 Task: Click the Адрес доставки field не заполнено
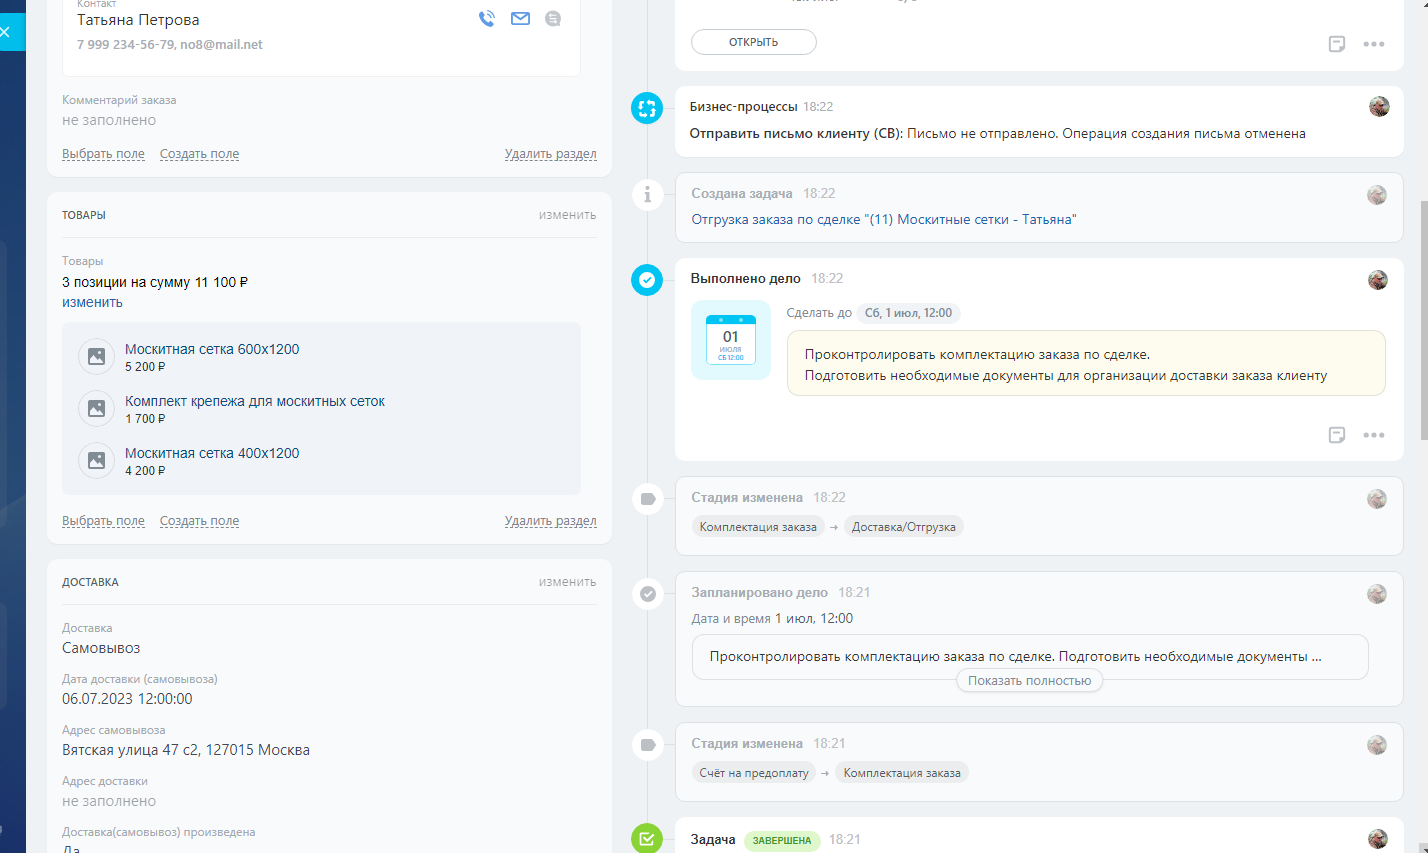point(109,801)
